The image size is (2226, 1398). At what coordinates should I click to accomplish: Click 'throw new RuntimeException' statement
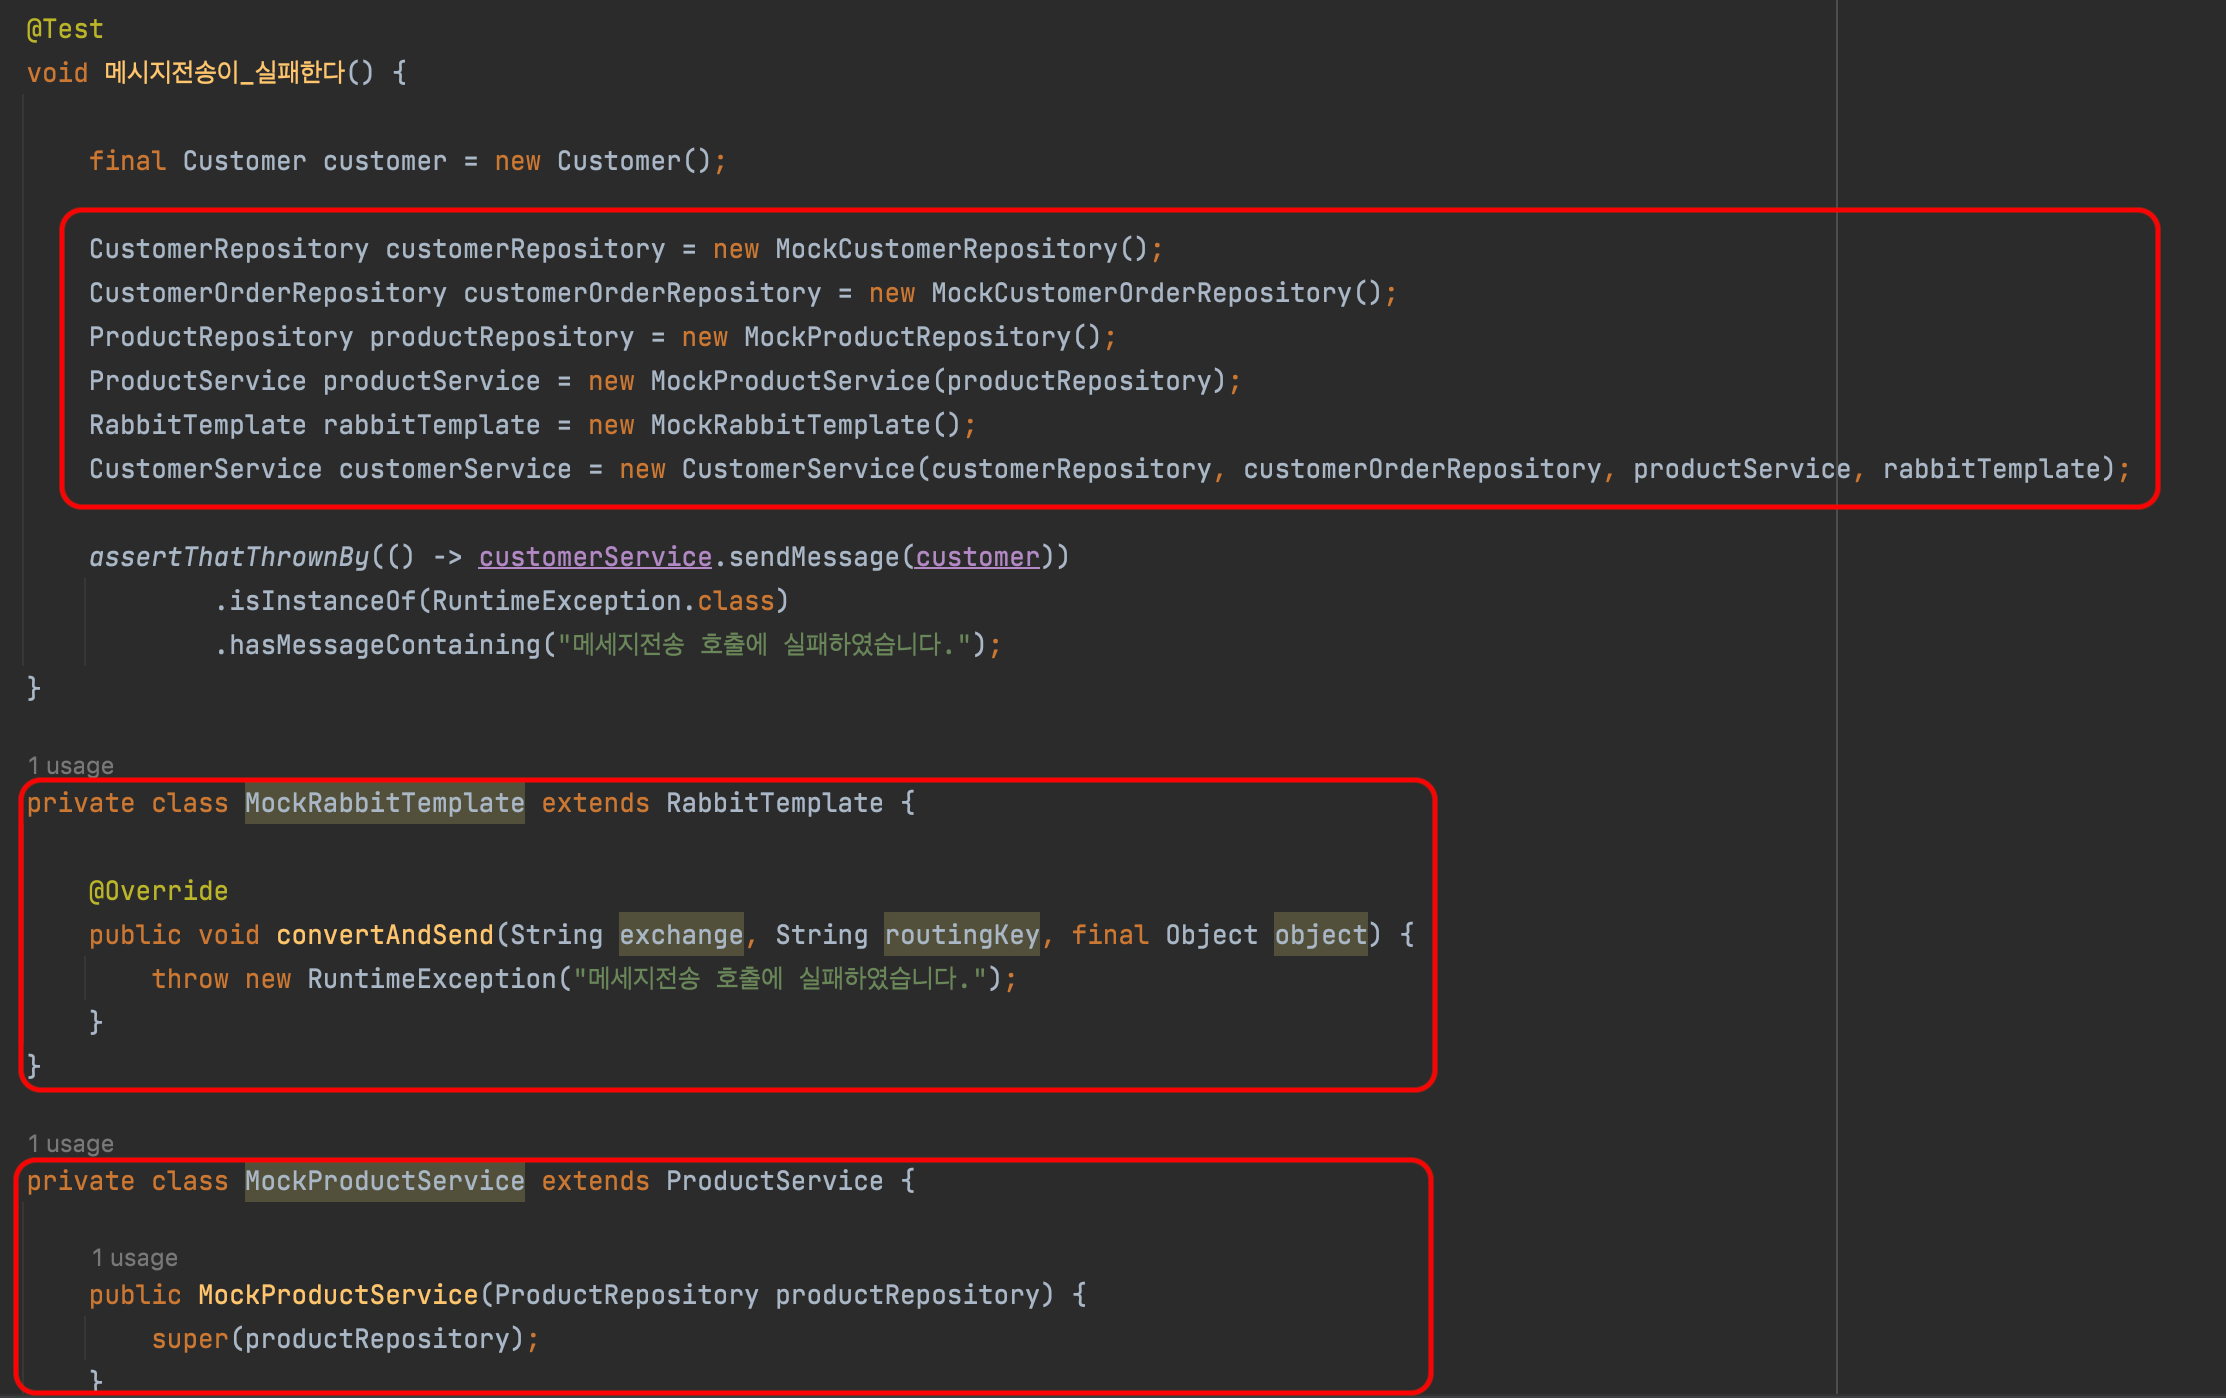(584, 979)
